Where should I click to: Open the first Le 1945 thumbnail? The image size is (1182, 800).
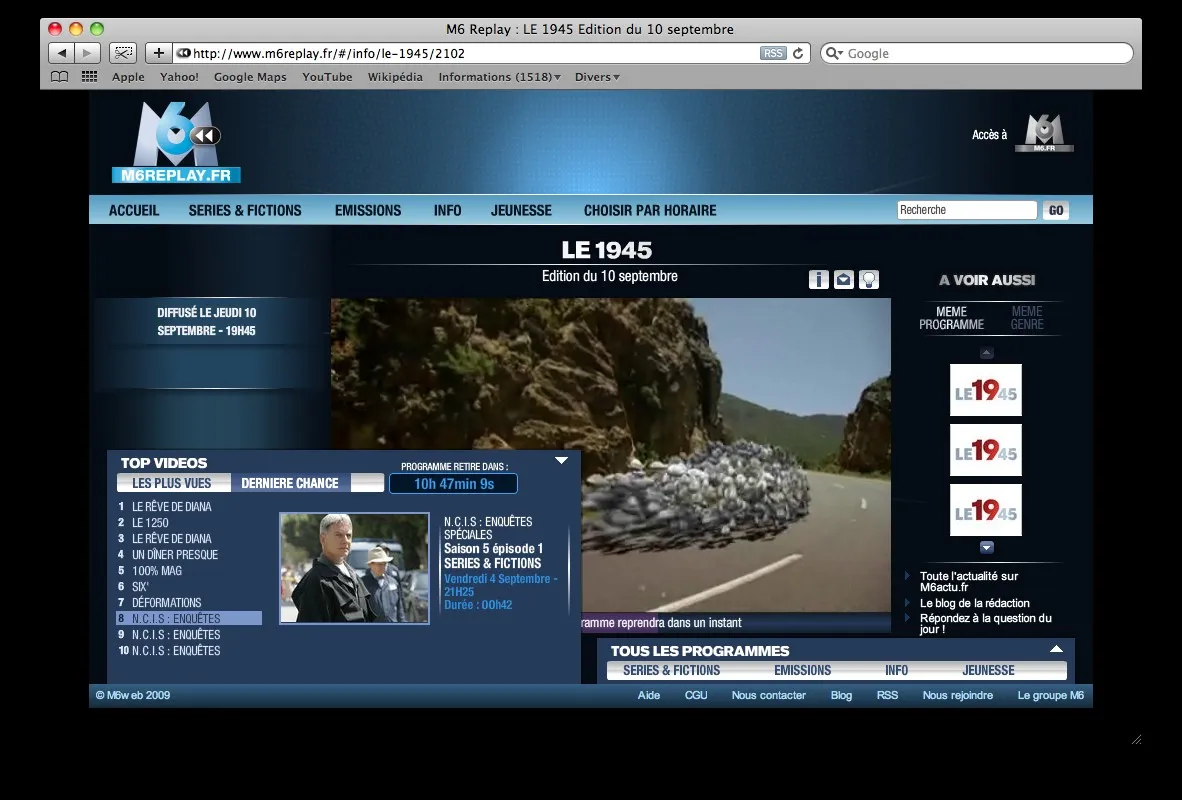[986, 390]
